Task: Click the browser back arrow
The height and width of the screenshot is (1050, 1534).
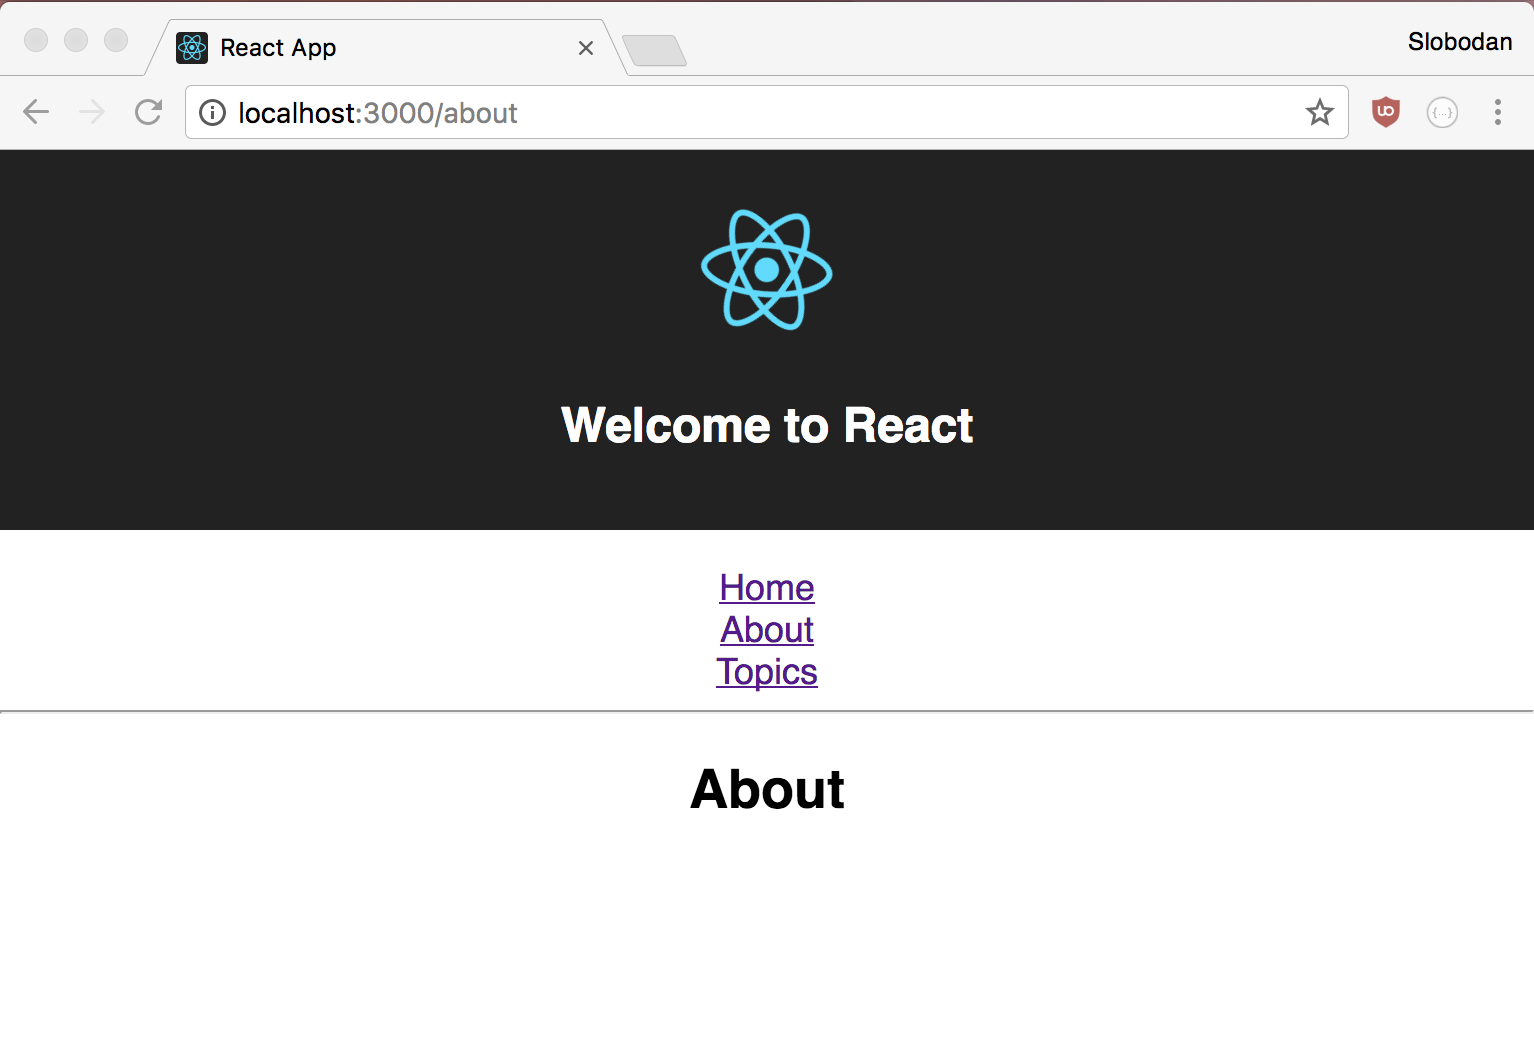Action: point(36,112)
